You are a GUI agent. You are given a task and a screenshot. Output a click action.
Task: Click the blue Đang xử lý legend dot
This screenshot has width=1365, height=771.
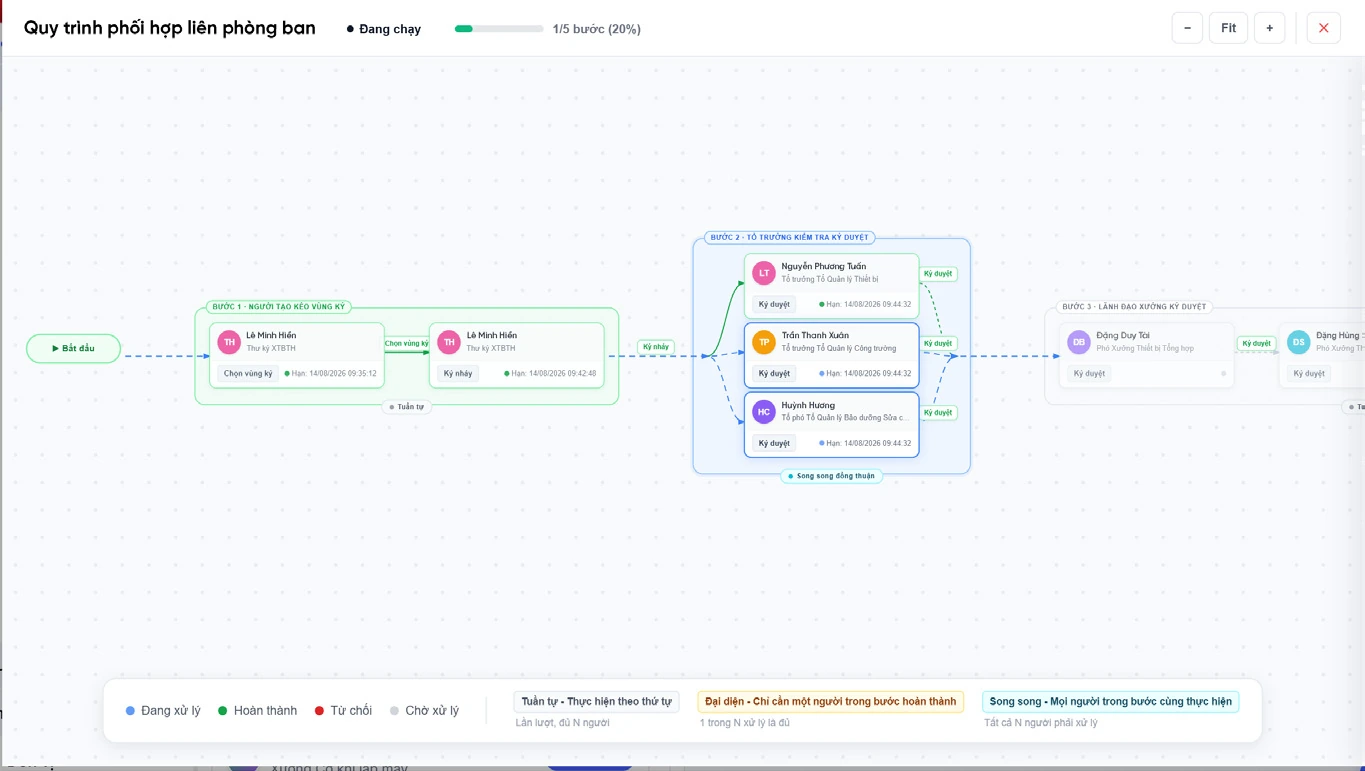pyautogui.click(x=130, y=711)
